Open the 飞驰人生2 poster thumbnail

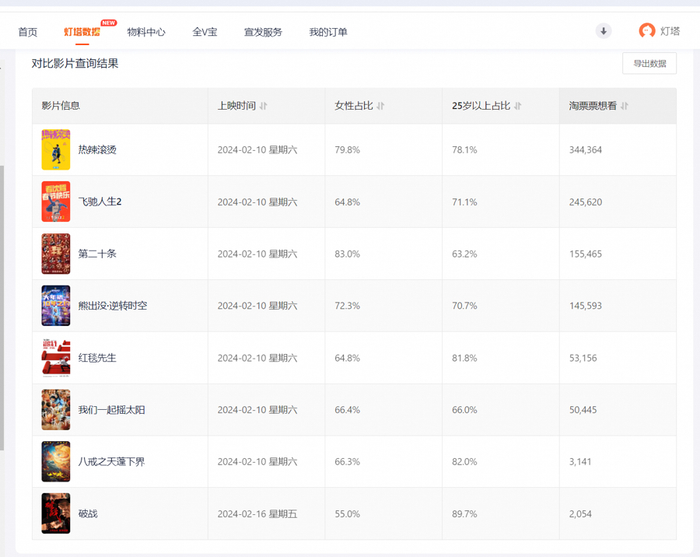56,201
